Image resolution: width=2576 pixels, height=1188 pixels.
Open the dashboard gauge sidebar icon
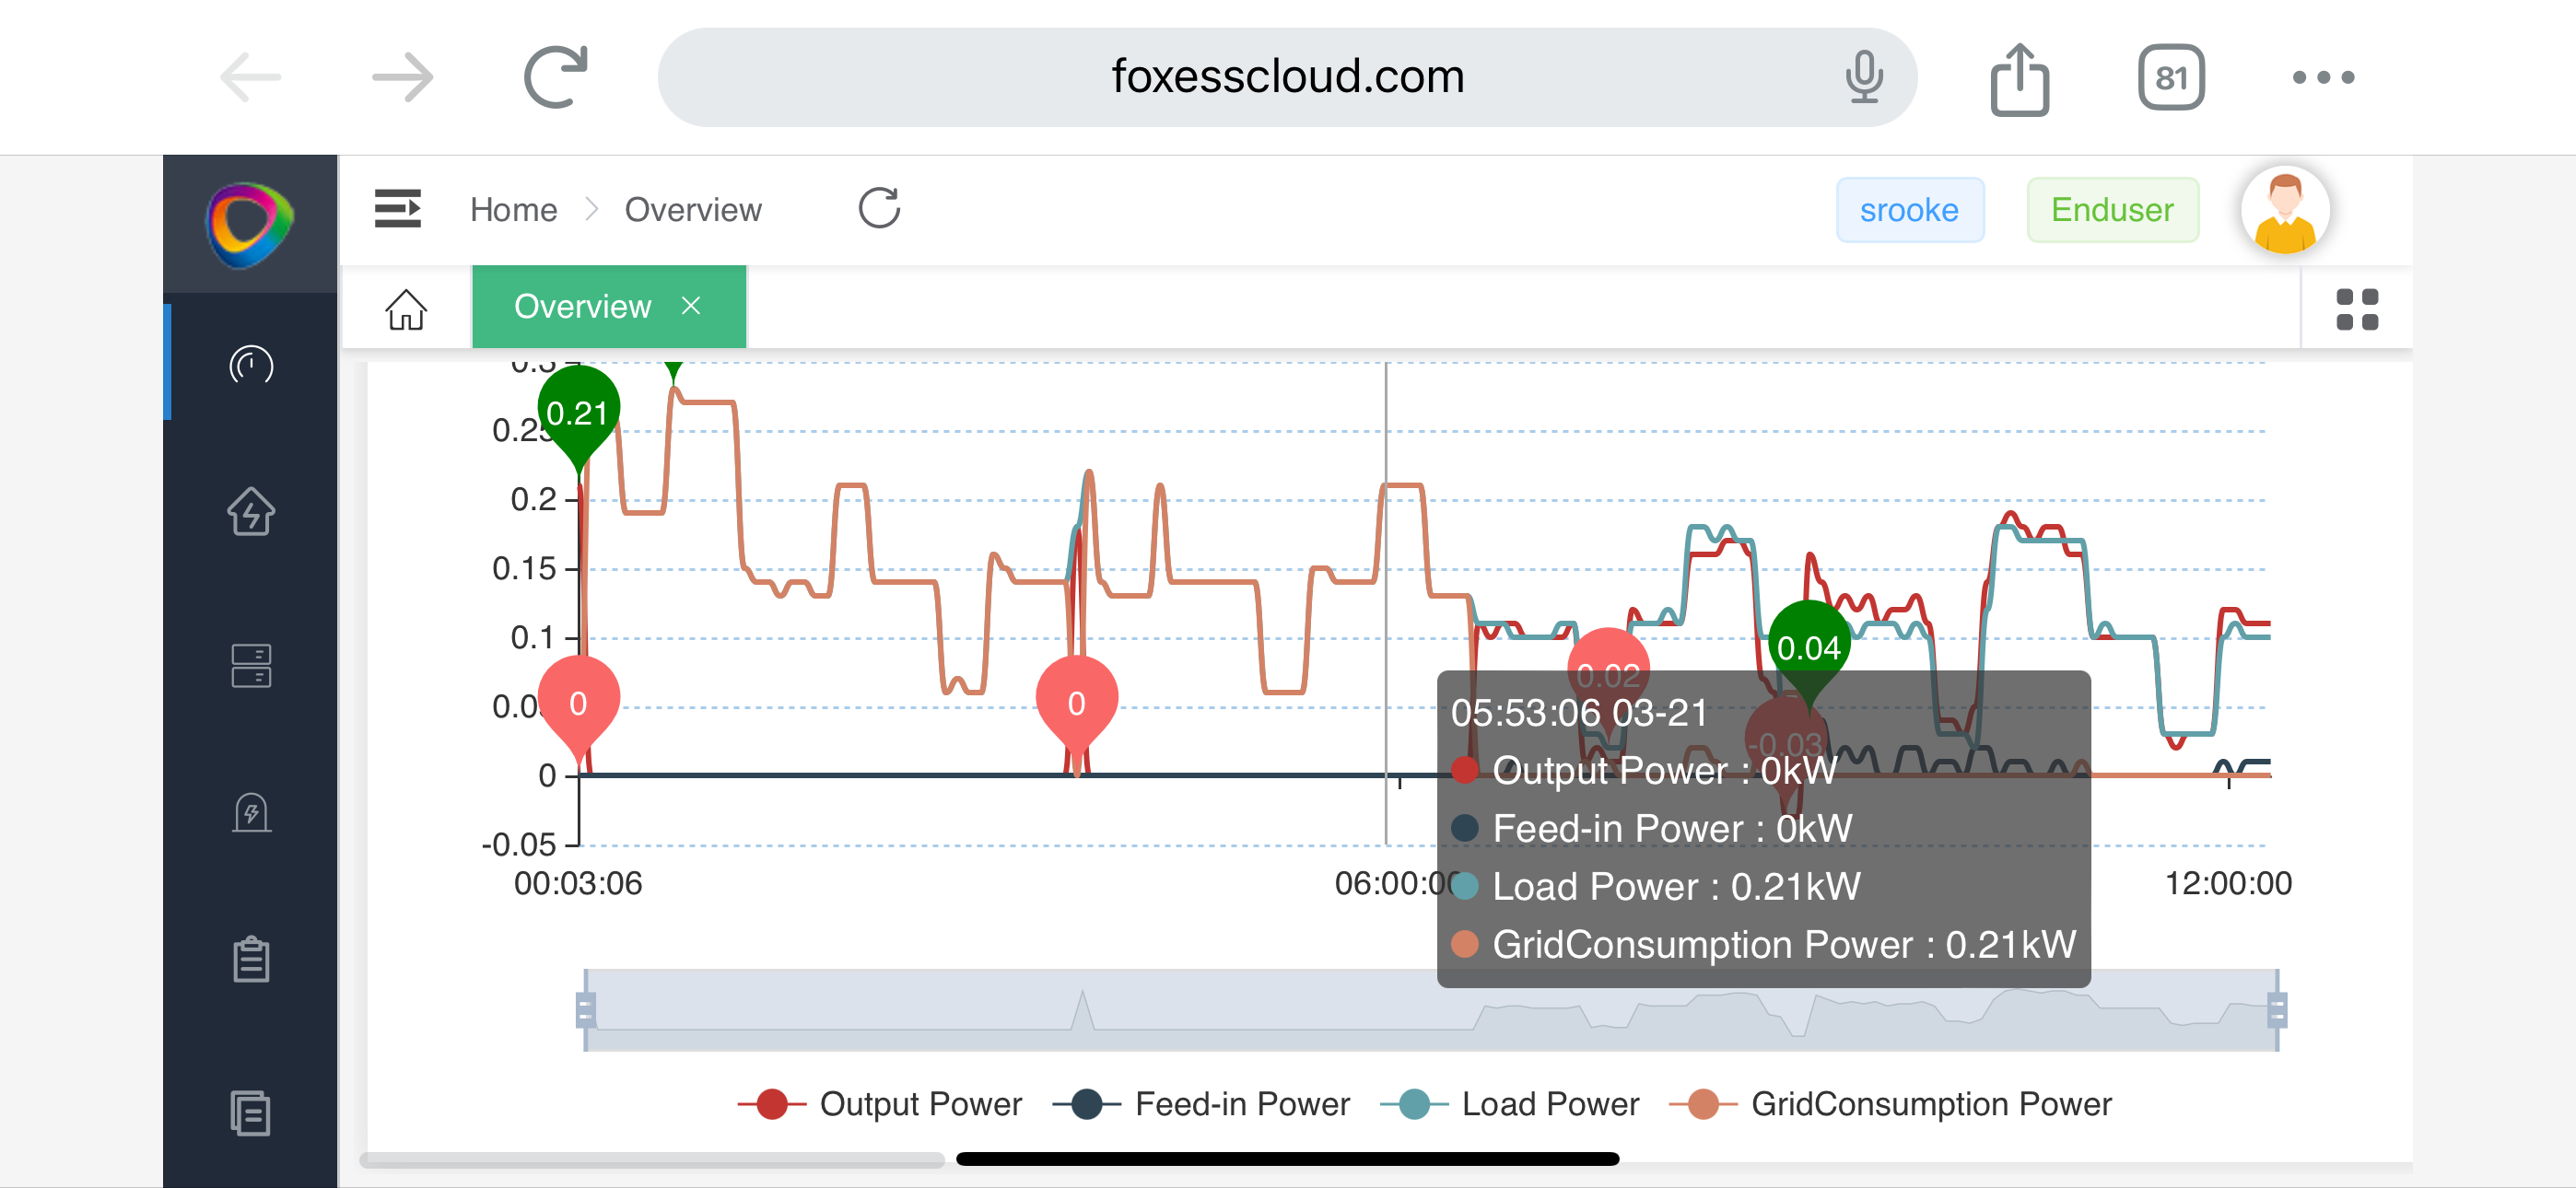click(250, 365)
